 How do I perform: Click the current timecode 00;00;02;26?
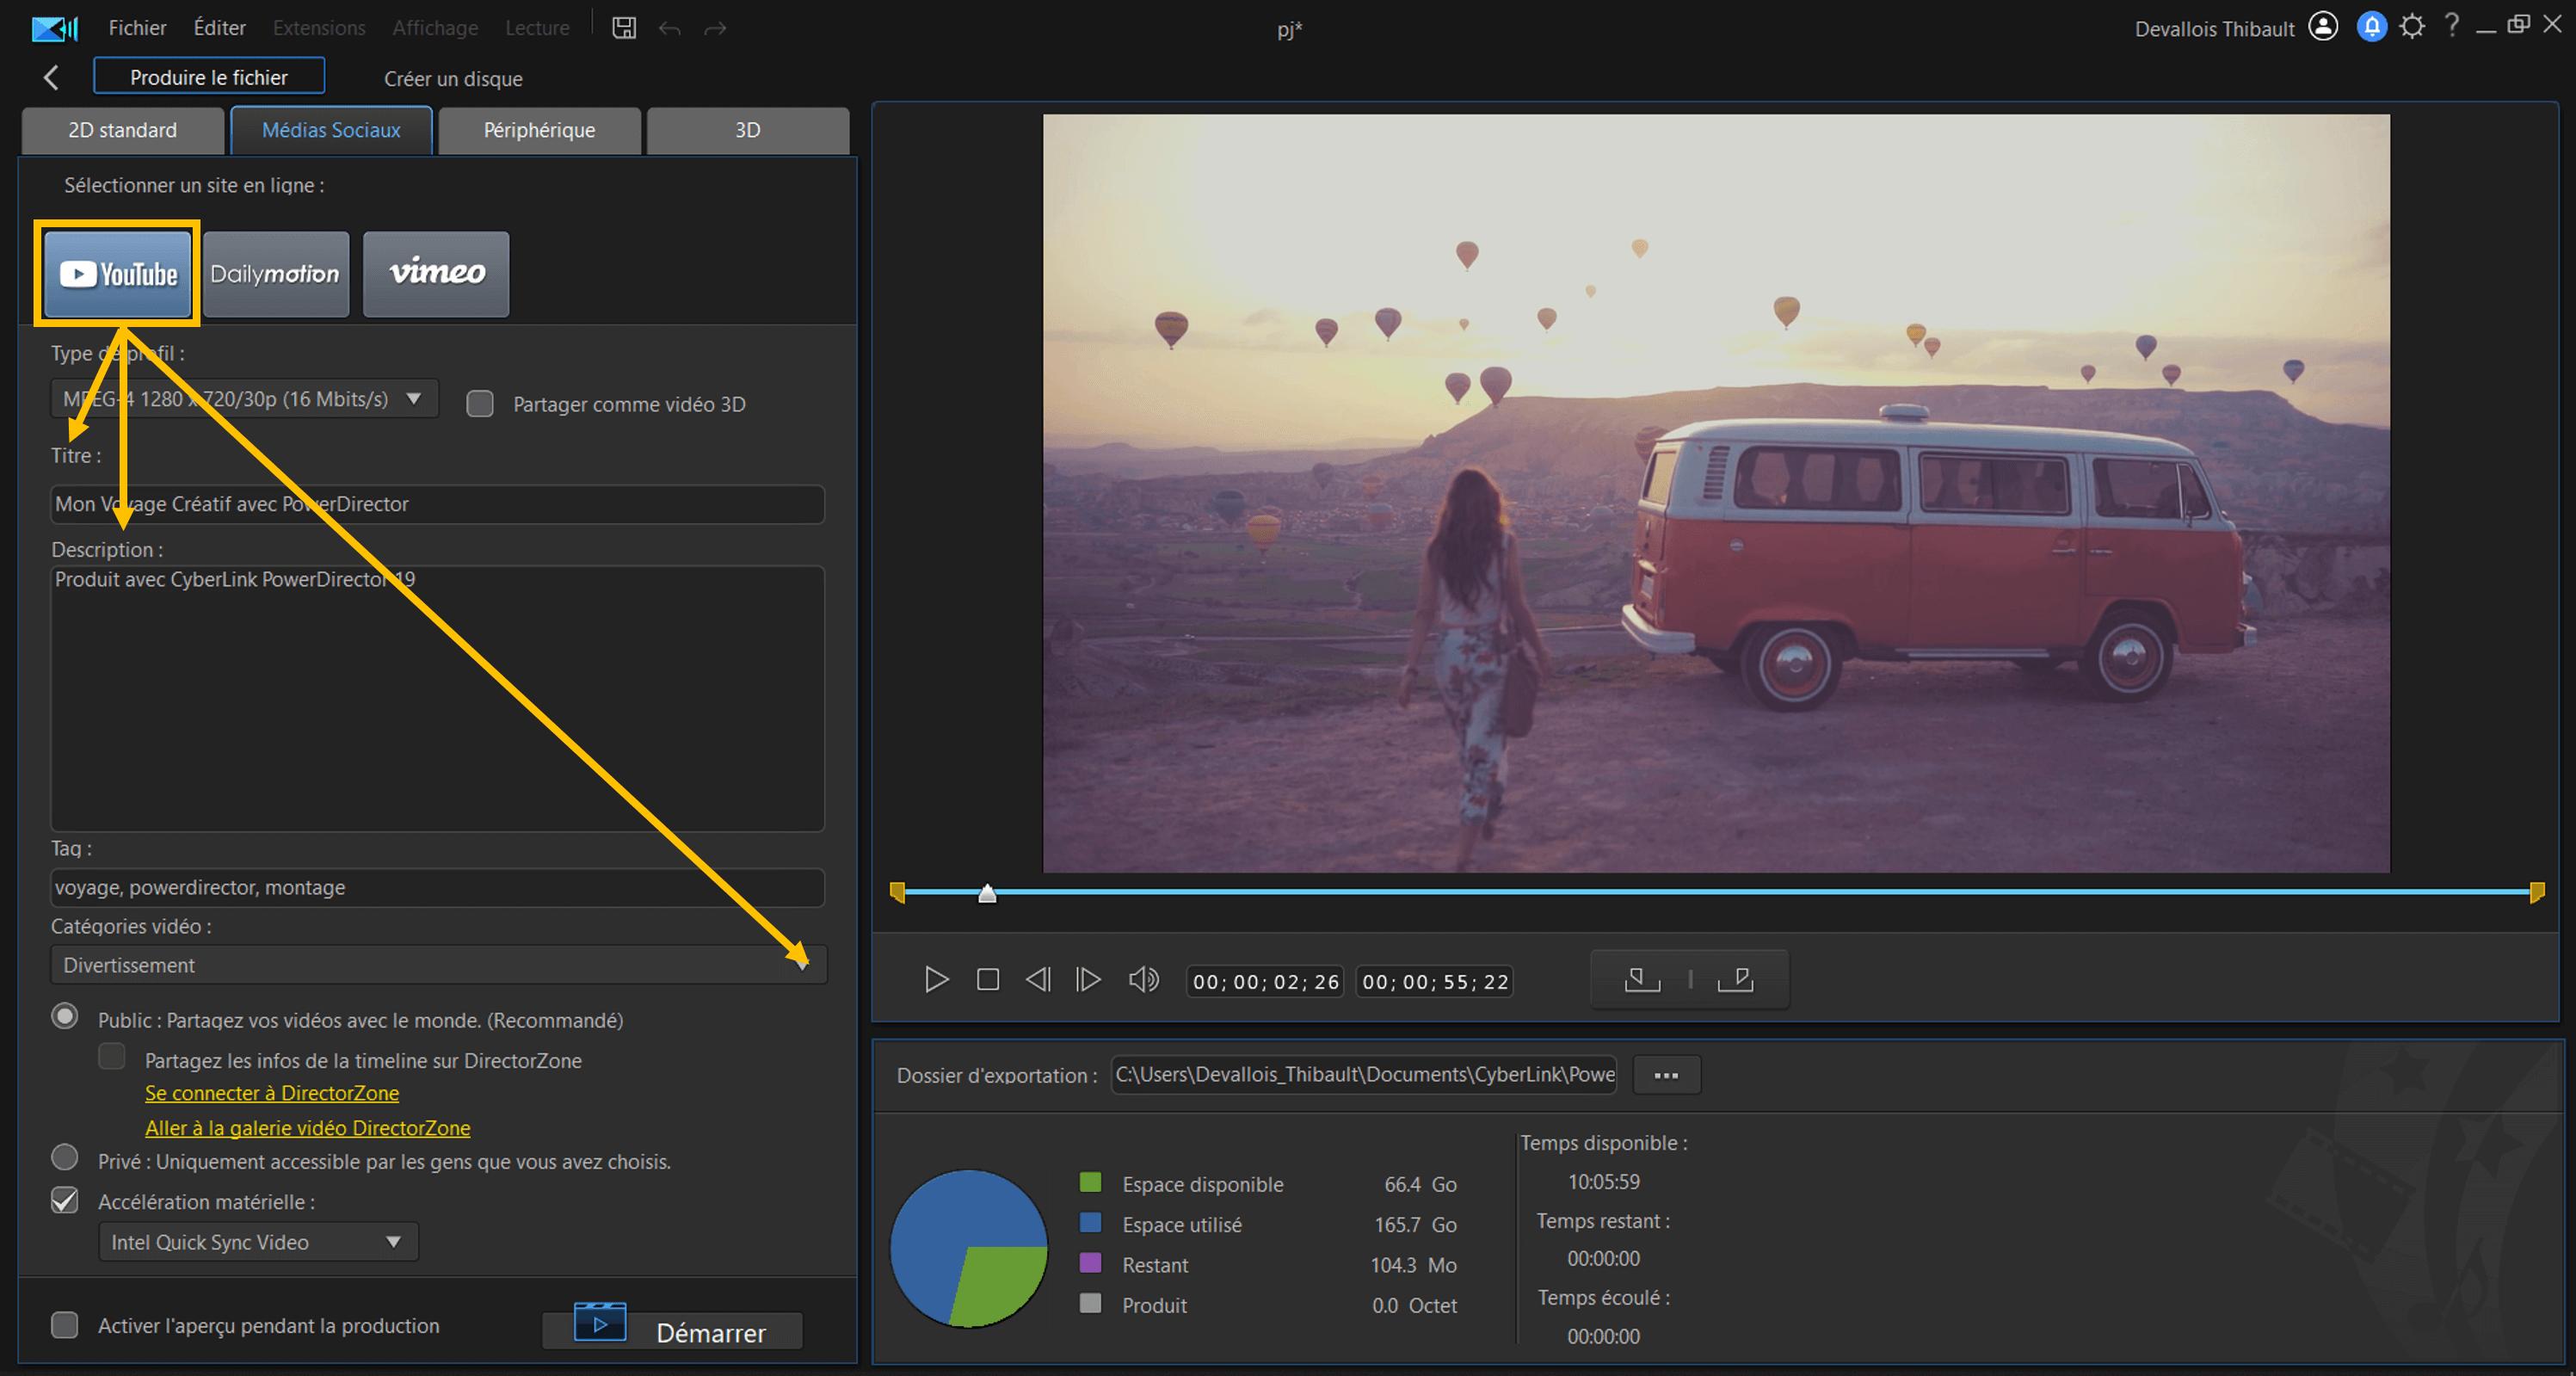(1265, 981)
